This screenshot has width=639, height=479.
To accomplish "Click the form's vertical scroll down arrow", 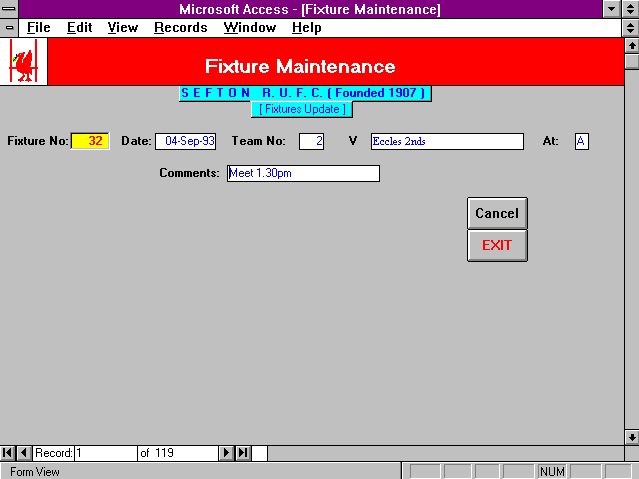I will pyautogui.click(x=632, y=437).
